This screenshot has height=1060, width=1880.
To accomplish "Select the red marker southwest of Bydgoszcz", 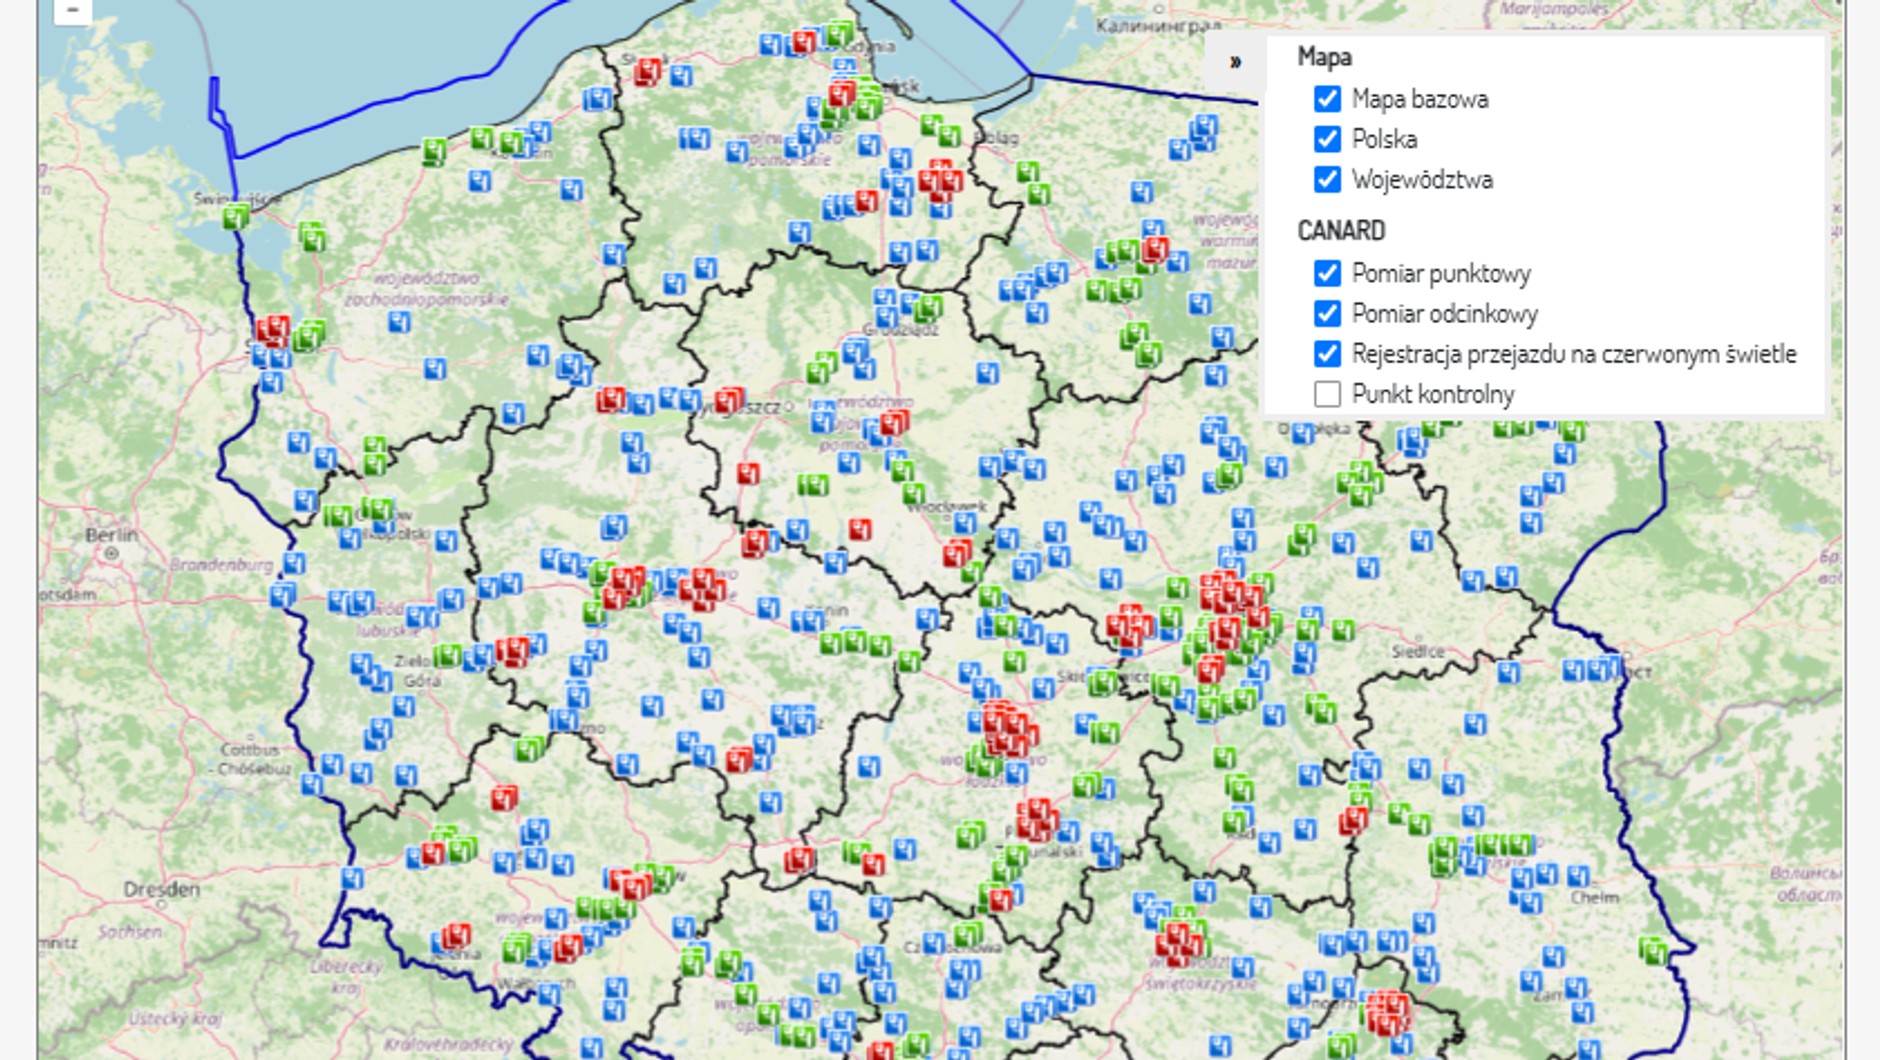I will tap(748, 473).
